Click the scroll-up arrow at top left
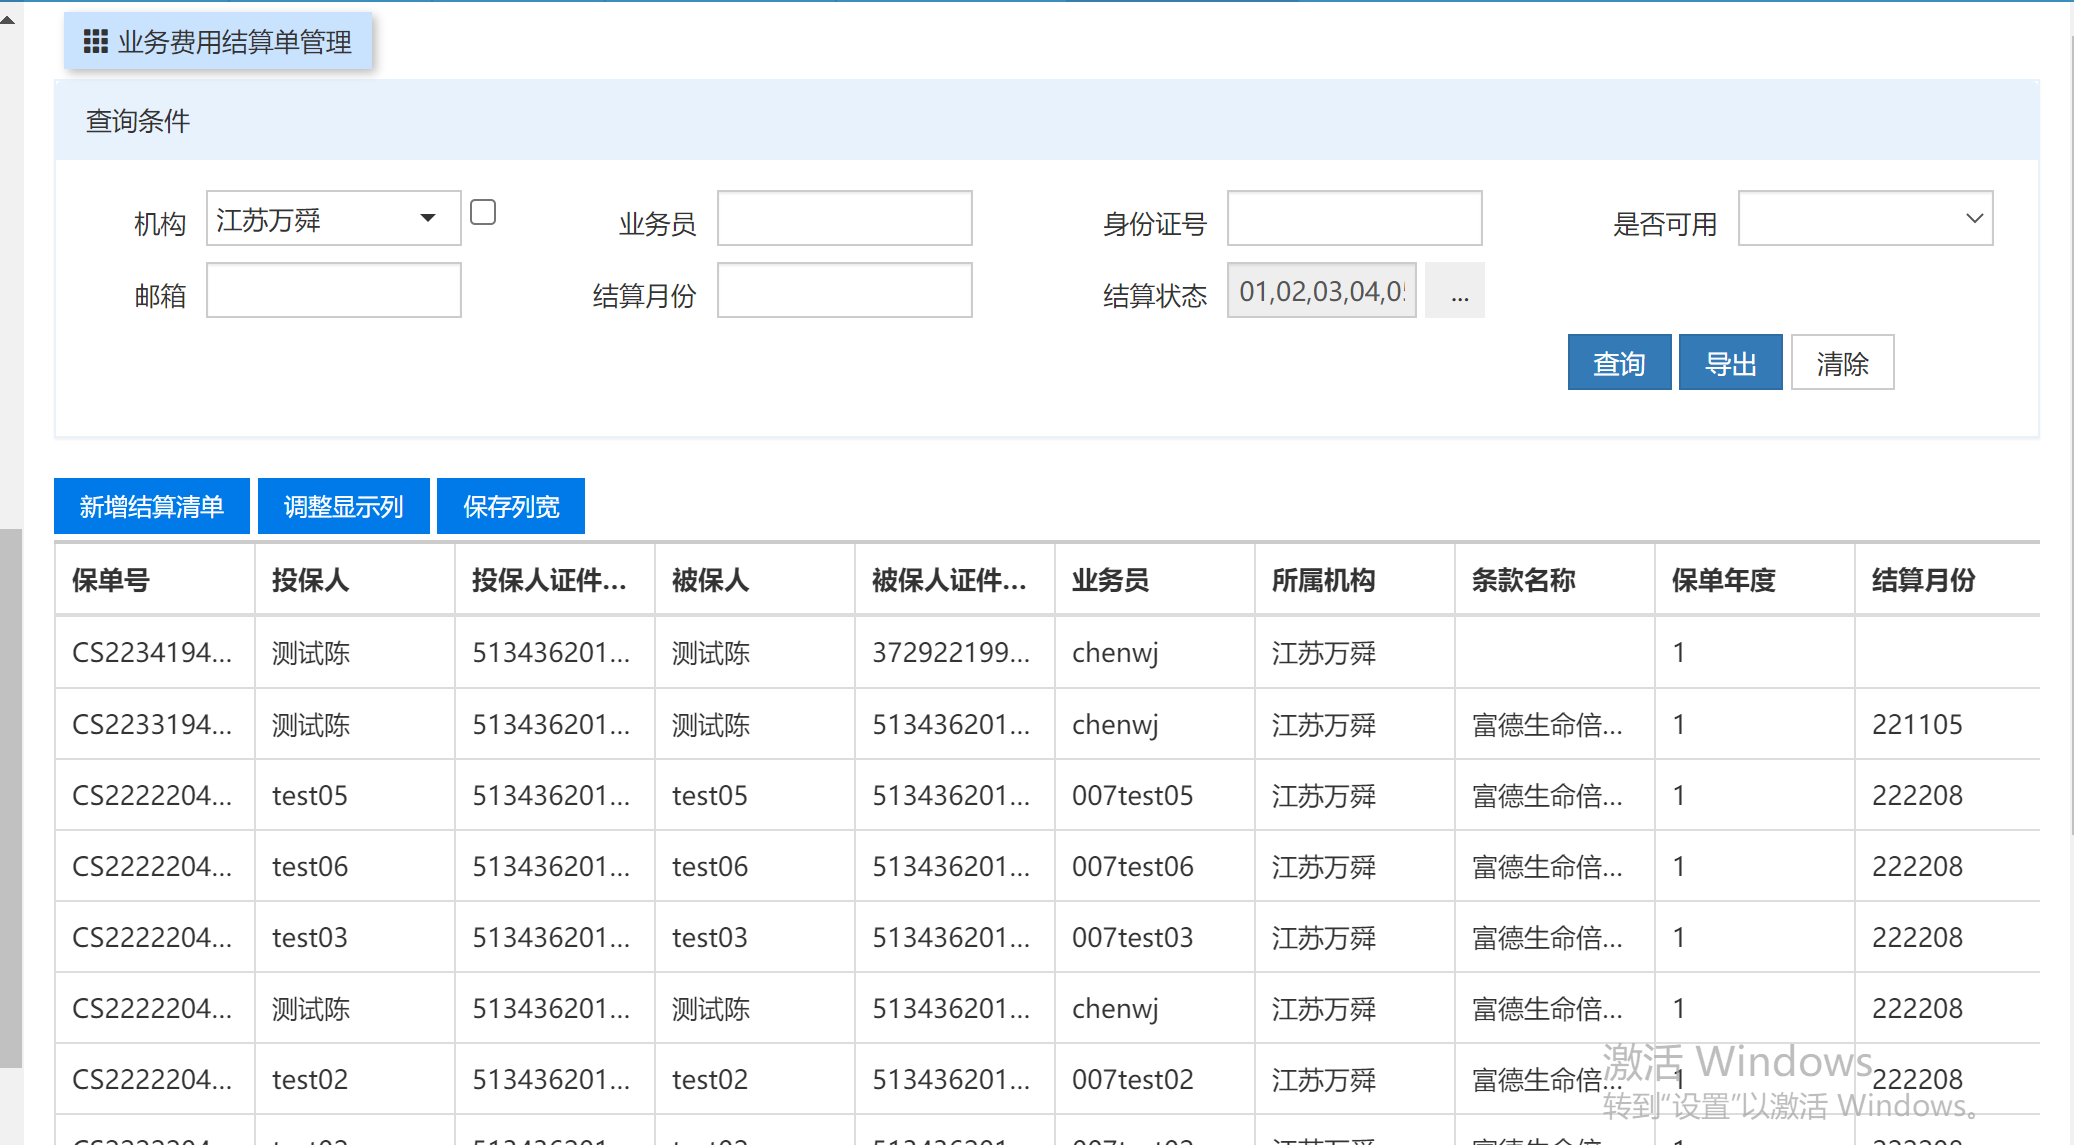This screenshot has width=2074, height=1145. (x=8, y=19)
